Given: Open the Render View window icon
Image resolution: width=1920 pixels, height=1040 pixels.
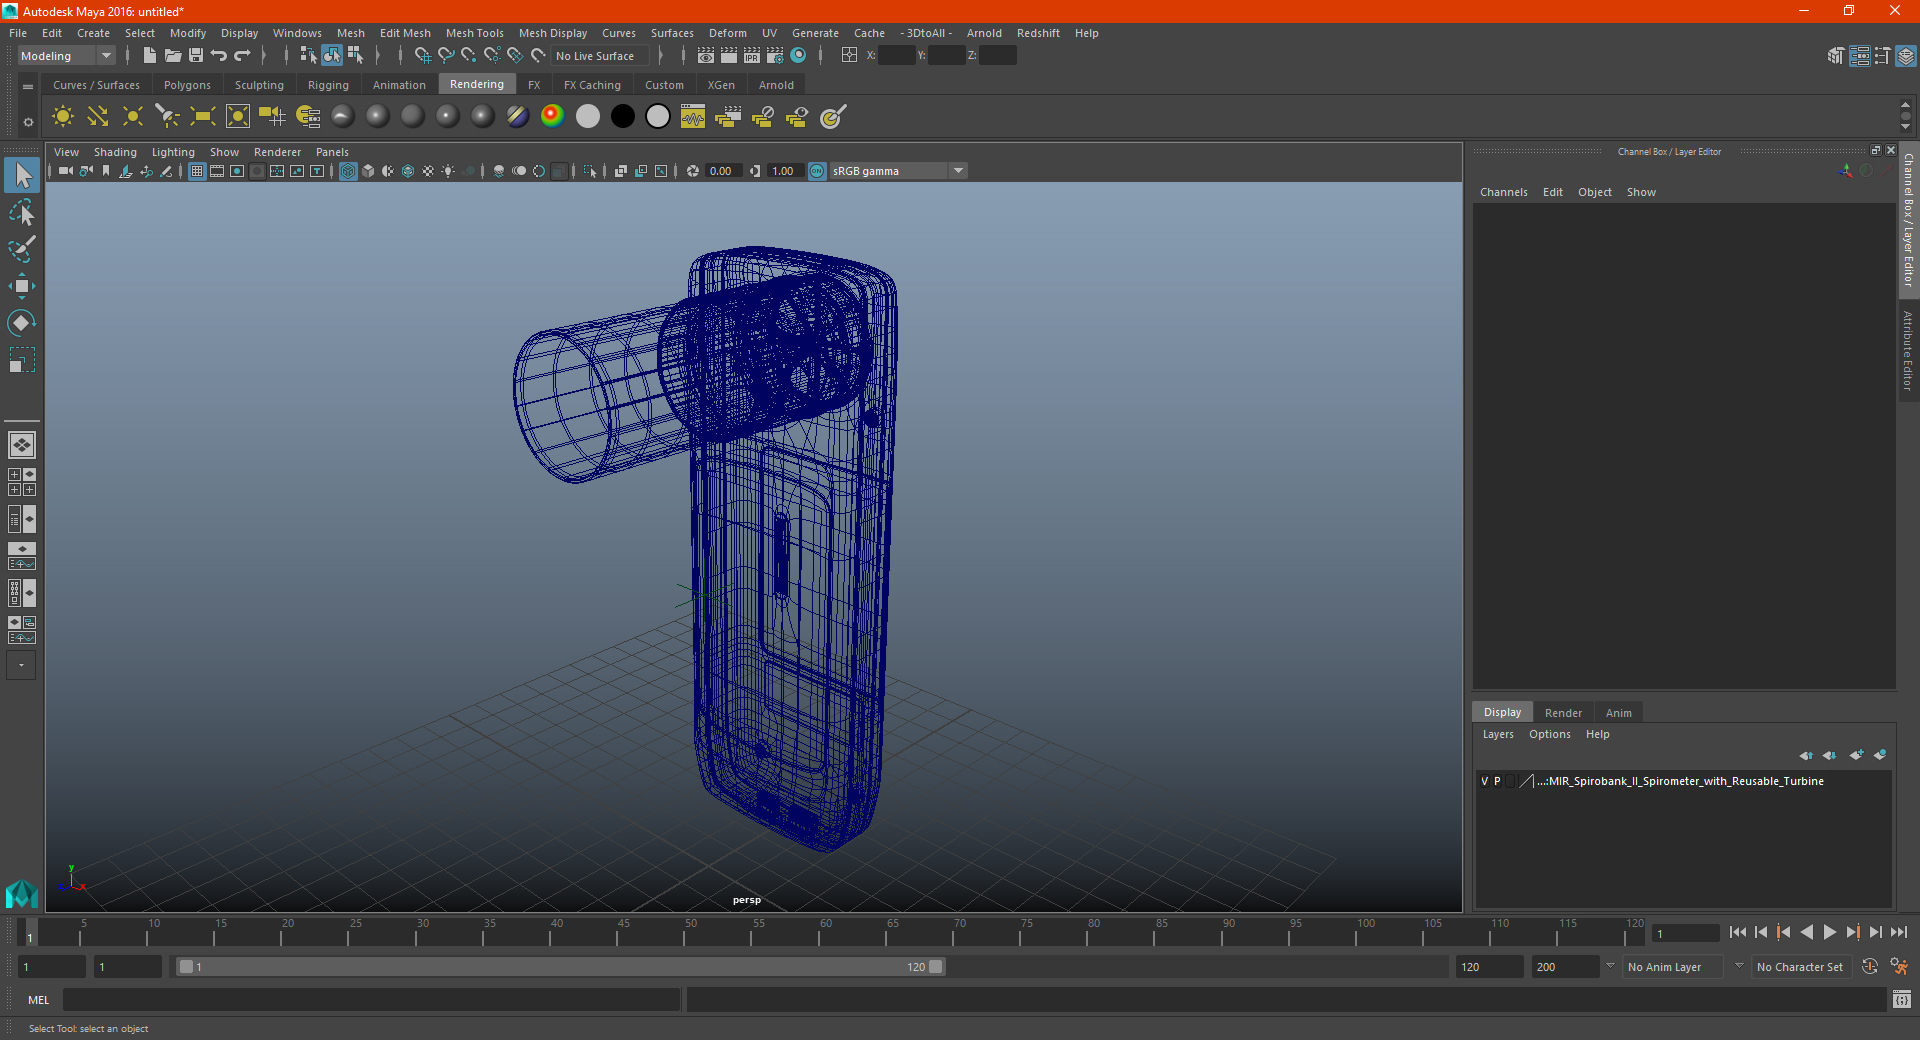Looking at the screenshot, I should point(706,56).
